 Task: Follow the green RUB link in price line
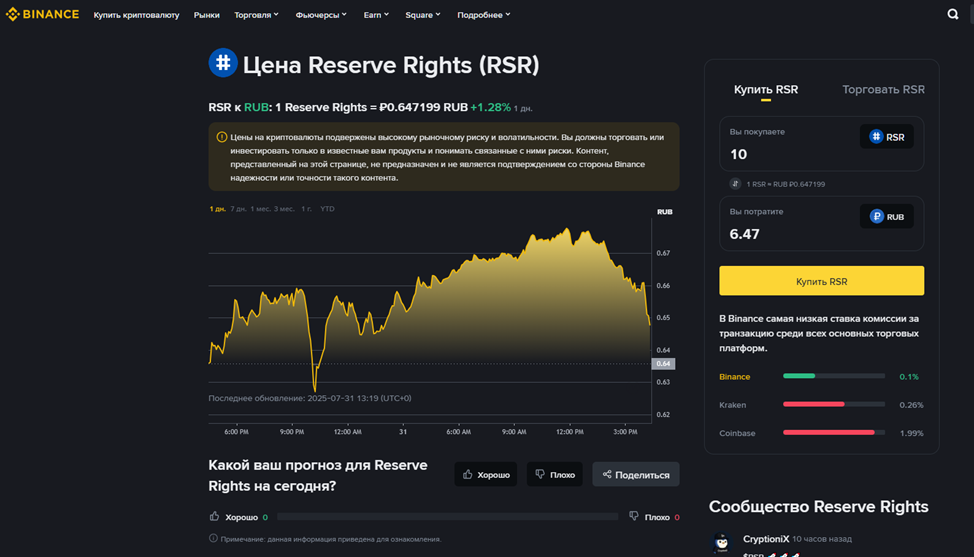coord(256,107)
